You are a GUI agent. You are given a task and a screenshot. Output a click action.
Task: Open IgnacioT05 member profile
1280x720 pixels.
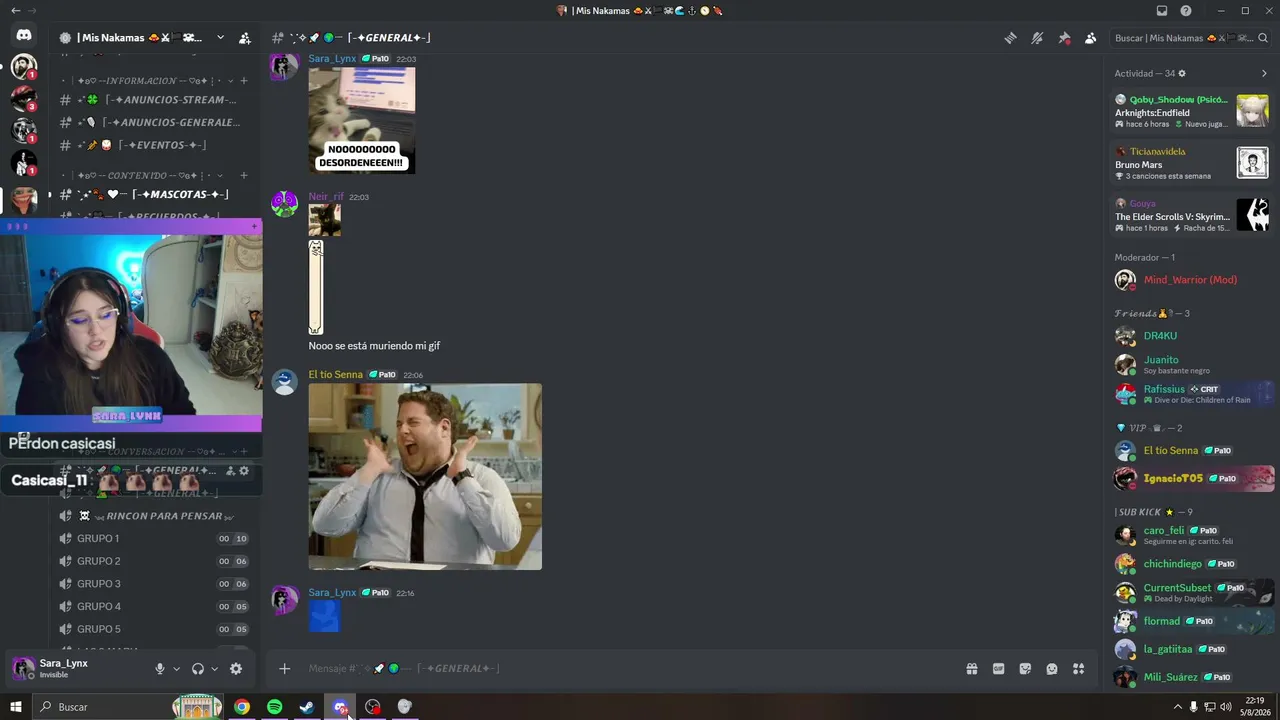[1191, 478]
